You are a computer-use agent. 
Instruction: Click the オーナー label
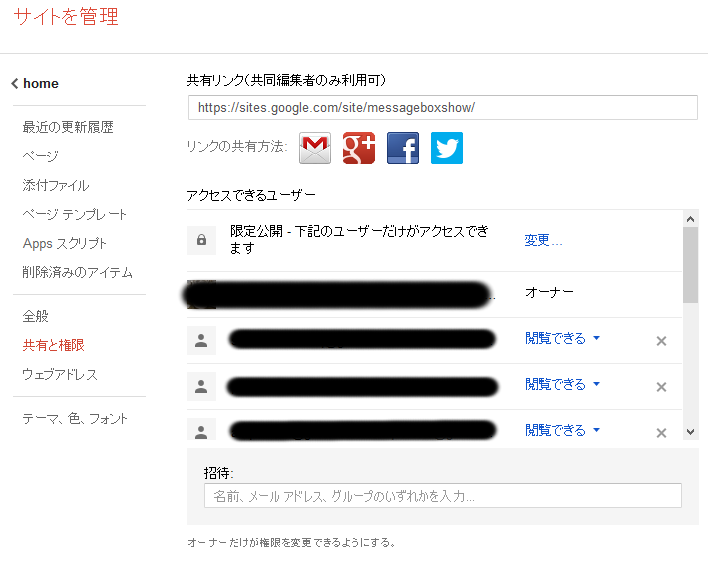(549, 292)
